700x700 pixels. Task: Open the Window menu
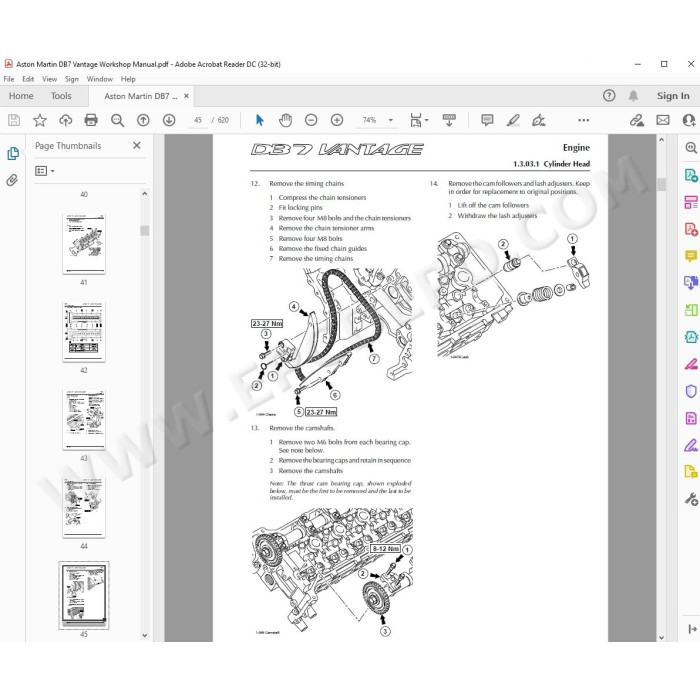click(100, 79)
